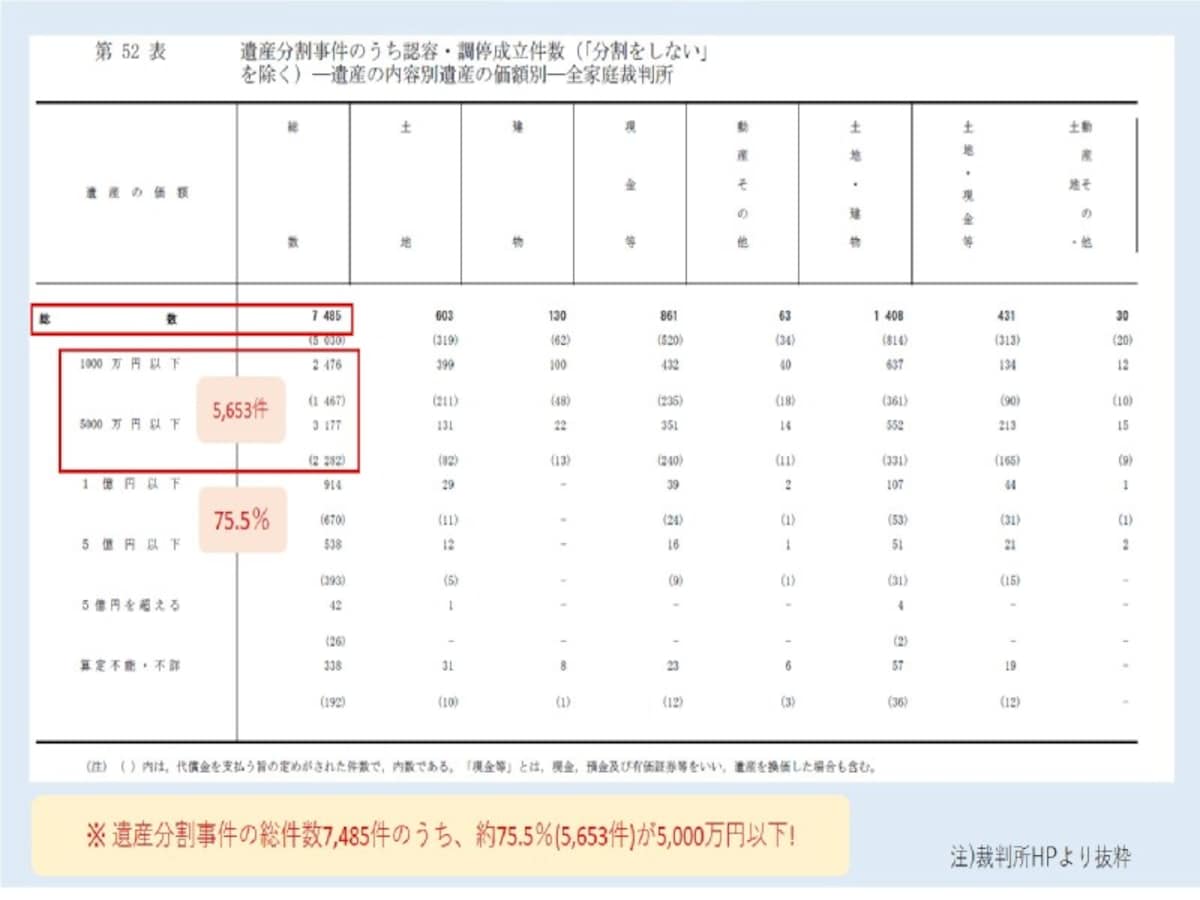Screen dimensions: 1200x900
Task: Click the parenthesized value (5 030)
Action: tap(325, 340)
